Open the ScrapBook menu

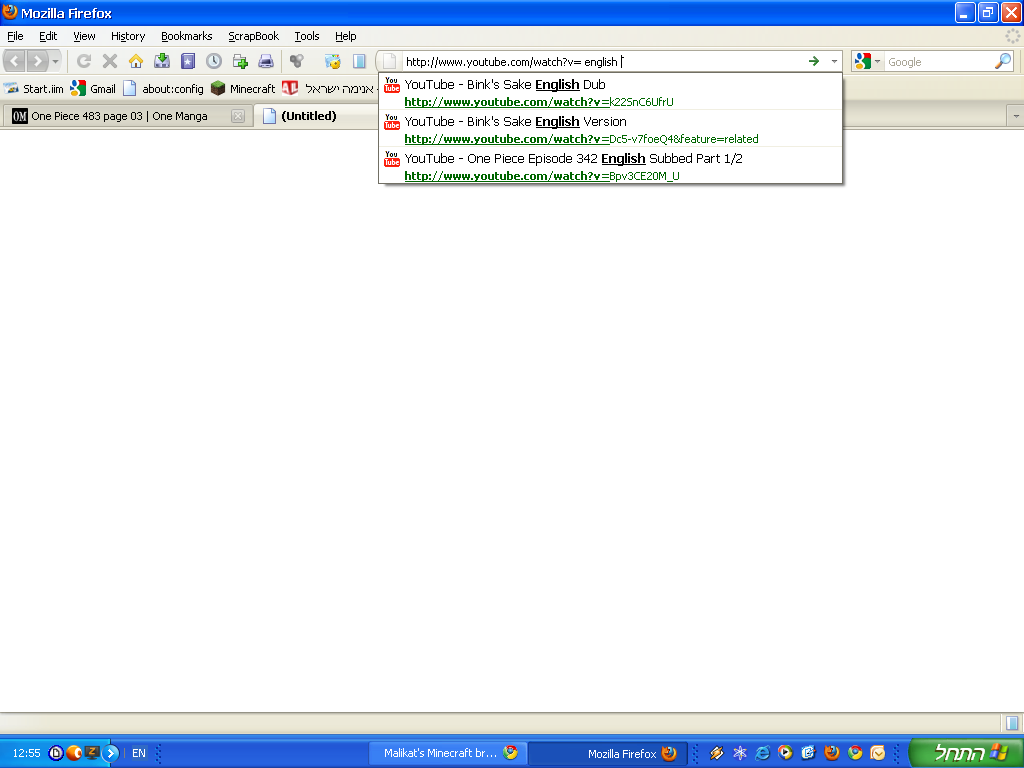coord(253,36)
